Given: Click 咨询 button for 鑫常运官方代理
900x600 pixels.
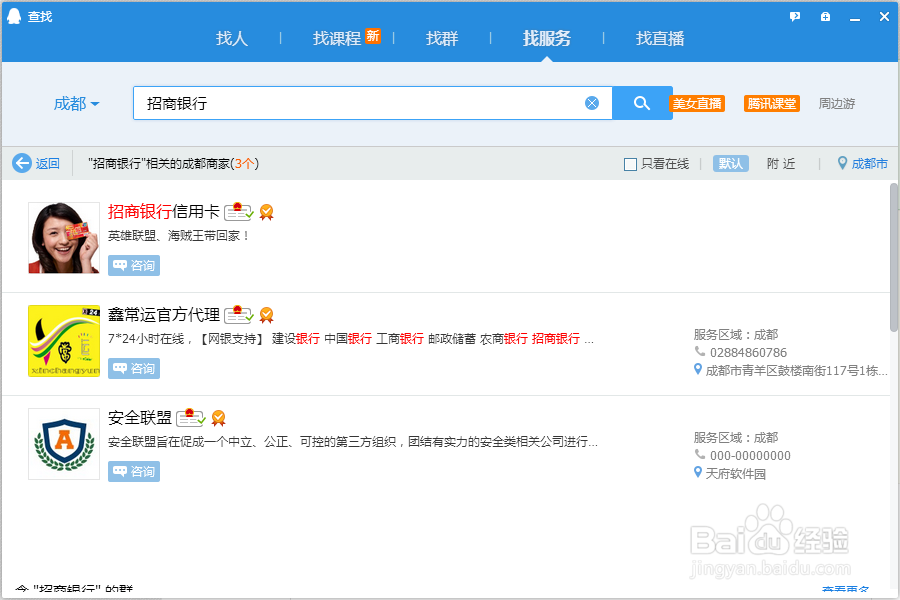Looking at the screenshot, I should [134, 368].
